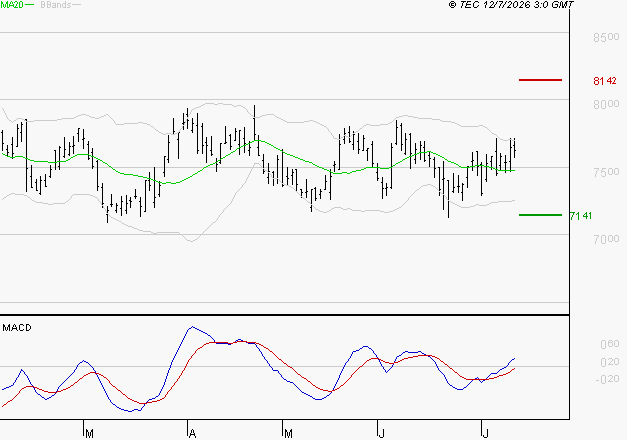
Task: Click the MACD 060 scale label
Action: tap(610, 344)
